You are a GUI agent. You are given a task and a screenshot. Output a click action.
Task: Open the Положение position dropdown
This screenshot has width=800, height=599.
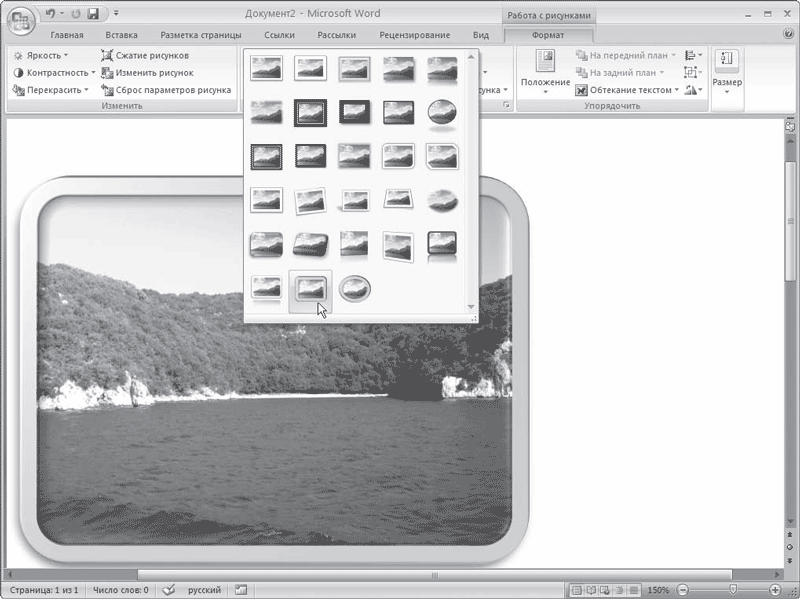[545, 72]
